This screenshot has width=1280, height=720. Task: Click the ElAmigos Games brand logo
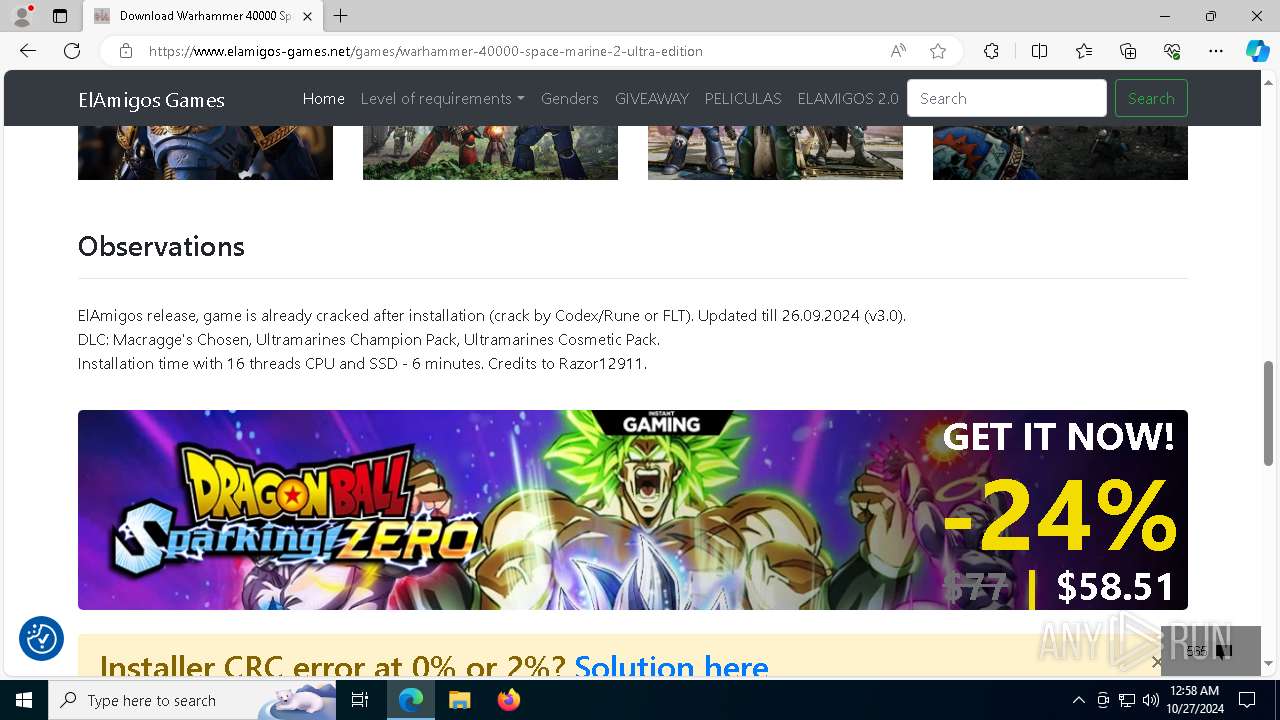[151, 99]
